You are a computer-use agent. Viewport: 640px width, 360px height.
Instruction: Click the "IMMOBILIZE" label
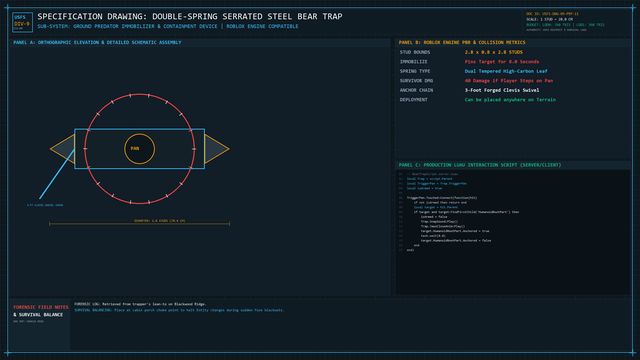(x=413, y=62)
